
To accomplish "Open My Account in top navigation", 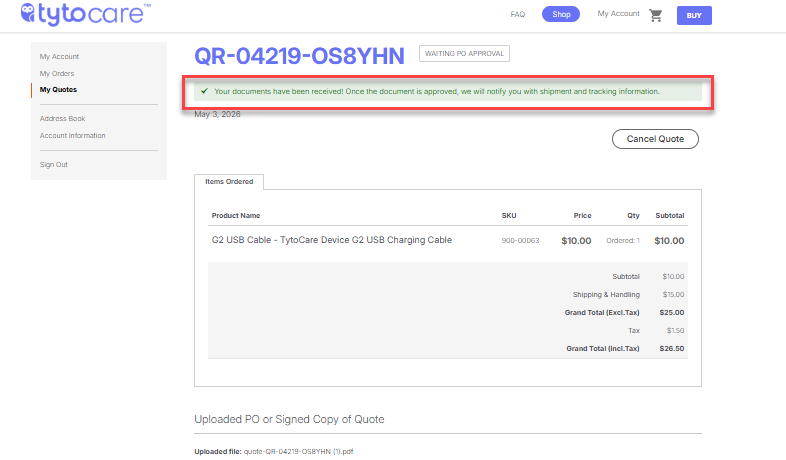I will pyautogui.click(x=619, y=14).
